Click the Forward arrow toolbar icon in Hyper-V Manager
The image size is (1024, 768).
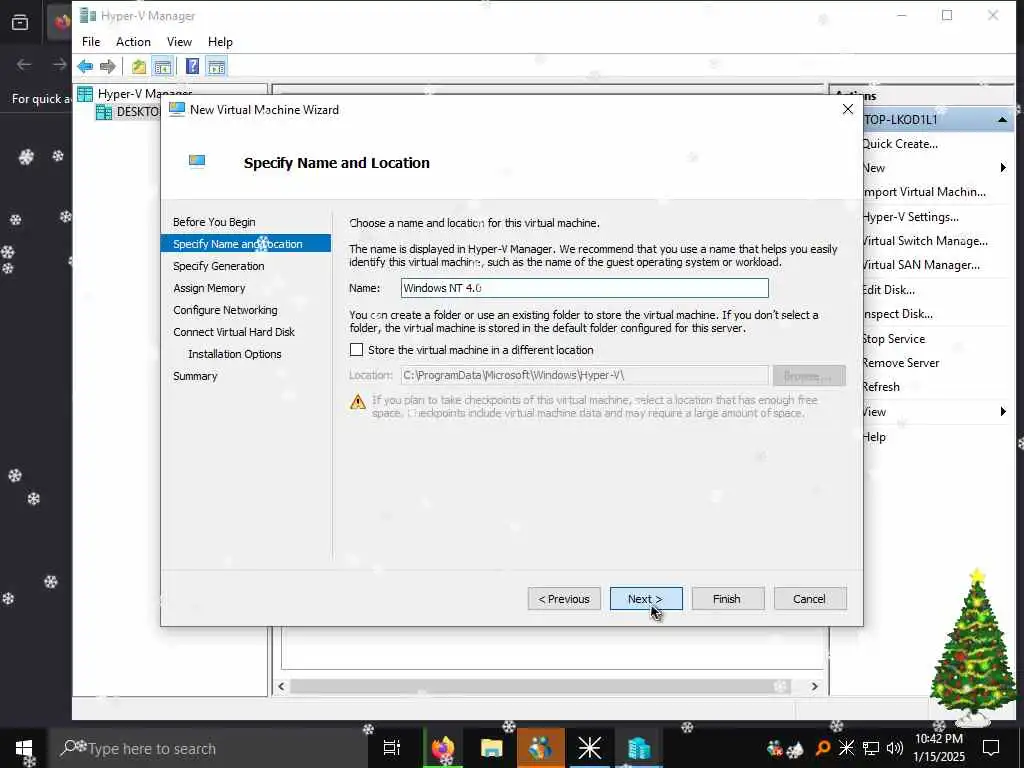click(x=108, y=66)
